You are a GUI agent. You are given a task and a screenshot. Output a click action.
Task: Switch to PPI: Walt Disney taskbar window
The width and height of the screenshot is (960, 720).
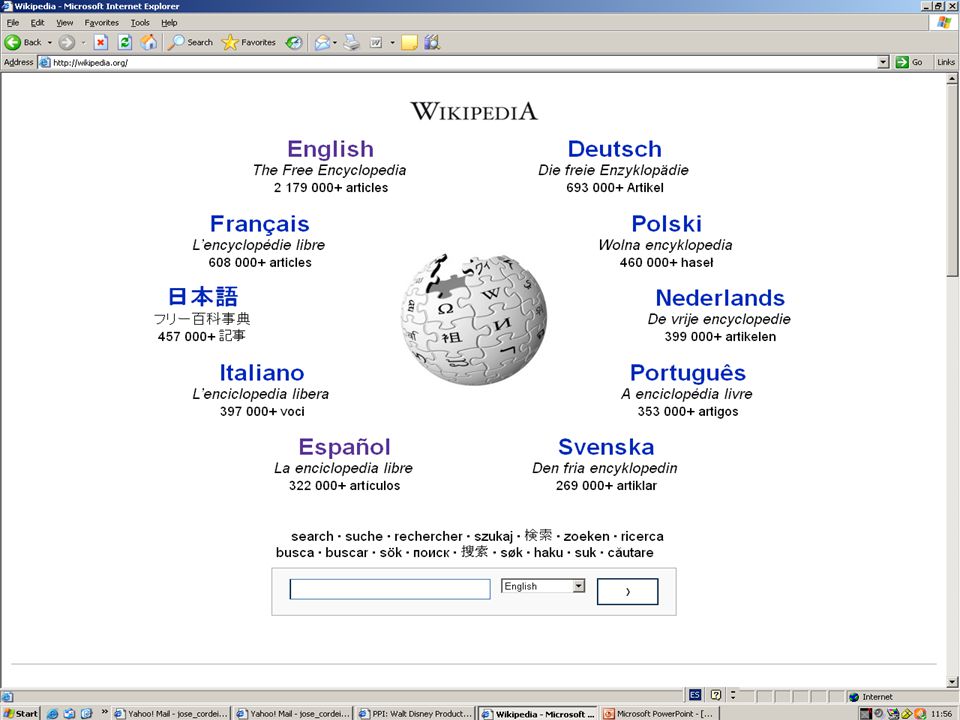point(416,713)
